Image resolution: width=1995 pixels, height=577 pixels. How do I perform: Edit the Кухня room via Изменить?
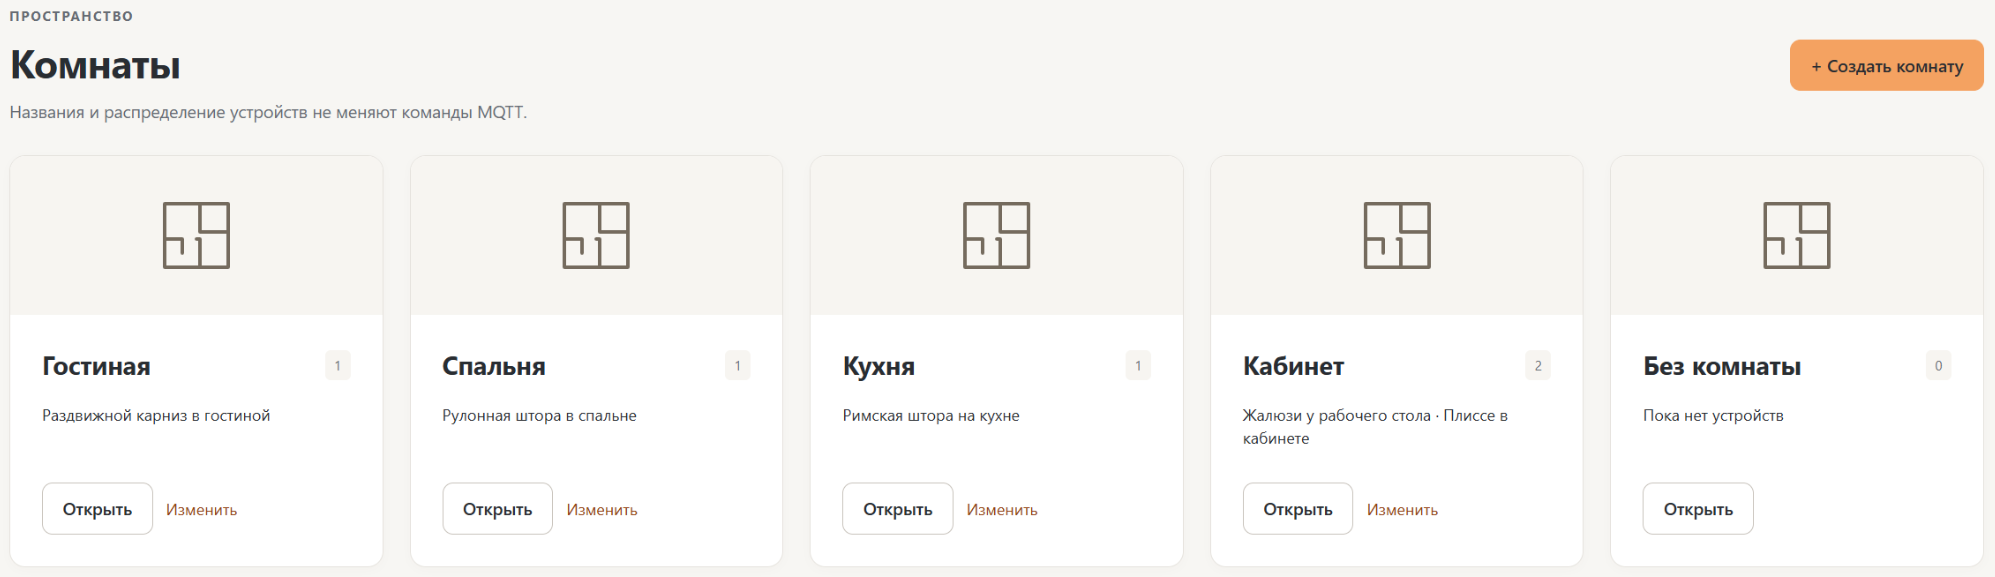(x=1002, y=510)
